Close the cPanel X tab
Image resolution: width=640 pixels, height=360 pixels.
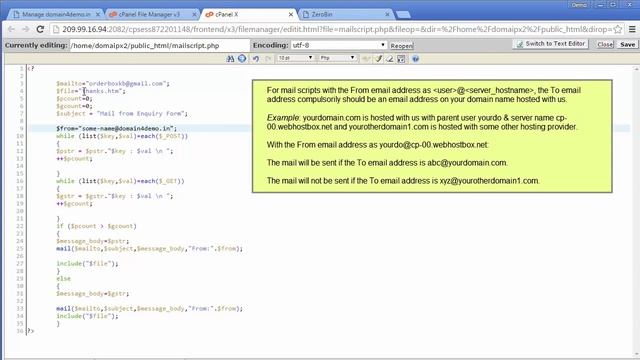[291, 14]
